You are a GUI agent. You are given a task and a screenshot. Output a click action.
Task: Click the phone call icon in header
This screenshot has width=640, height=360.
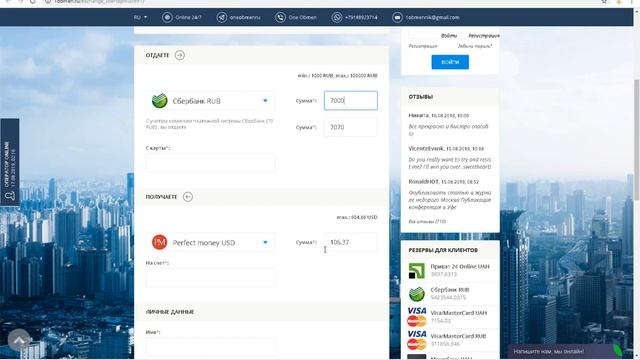click(280, 18)
